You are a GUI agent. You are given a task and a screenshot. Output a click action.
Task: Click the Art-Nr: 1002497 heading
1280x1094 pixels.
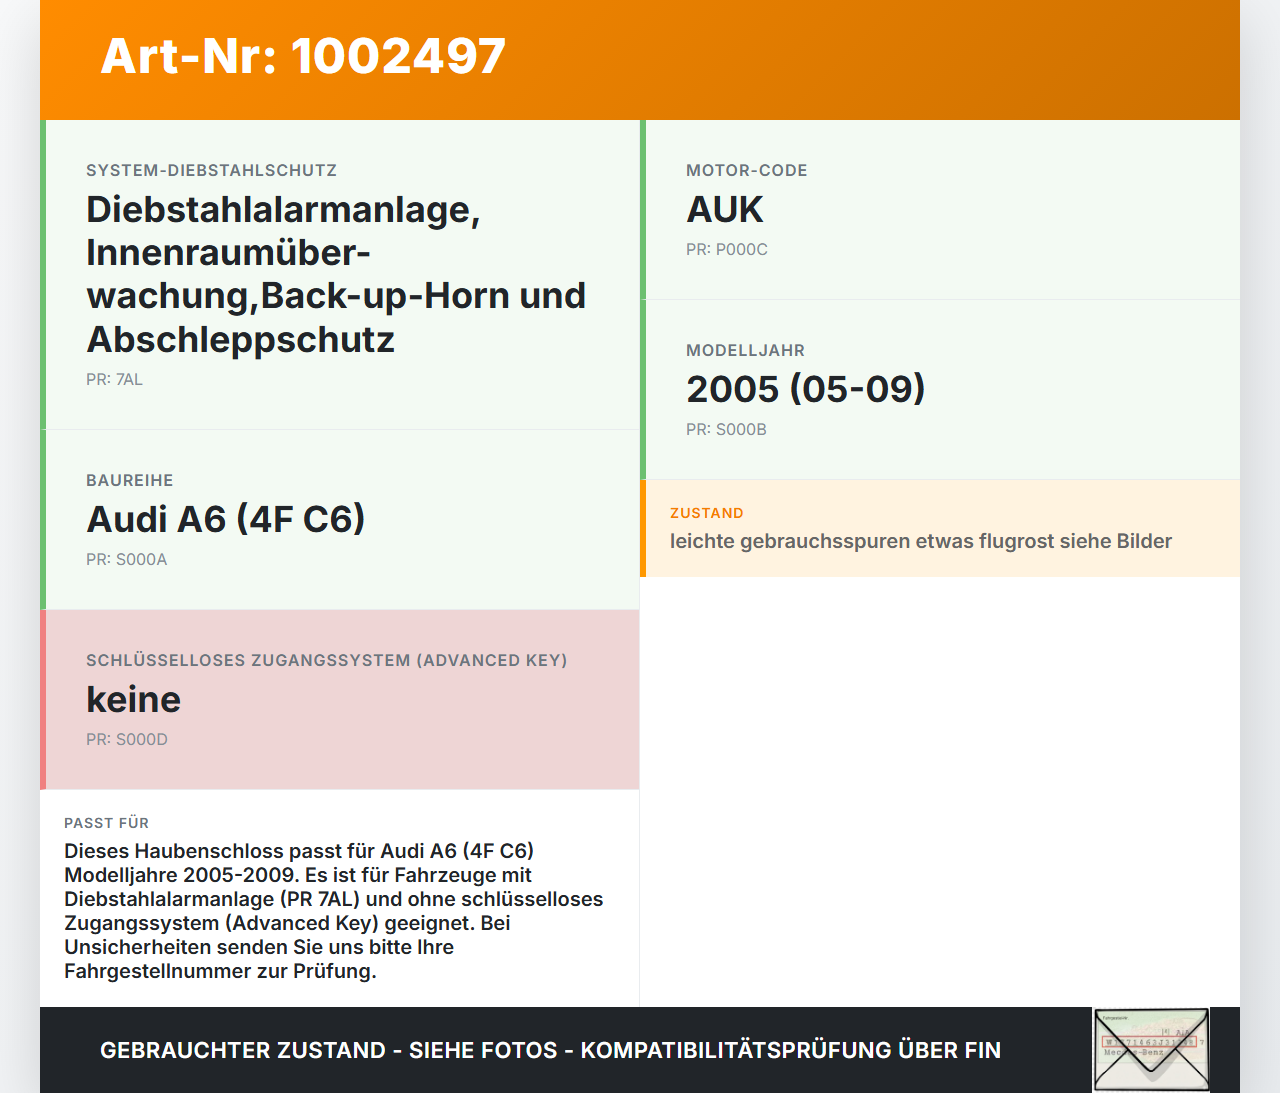303,56
